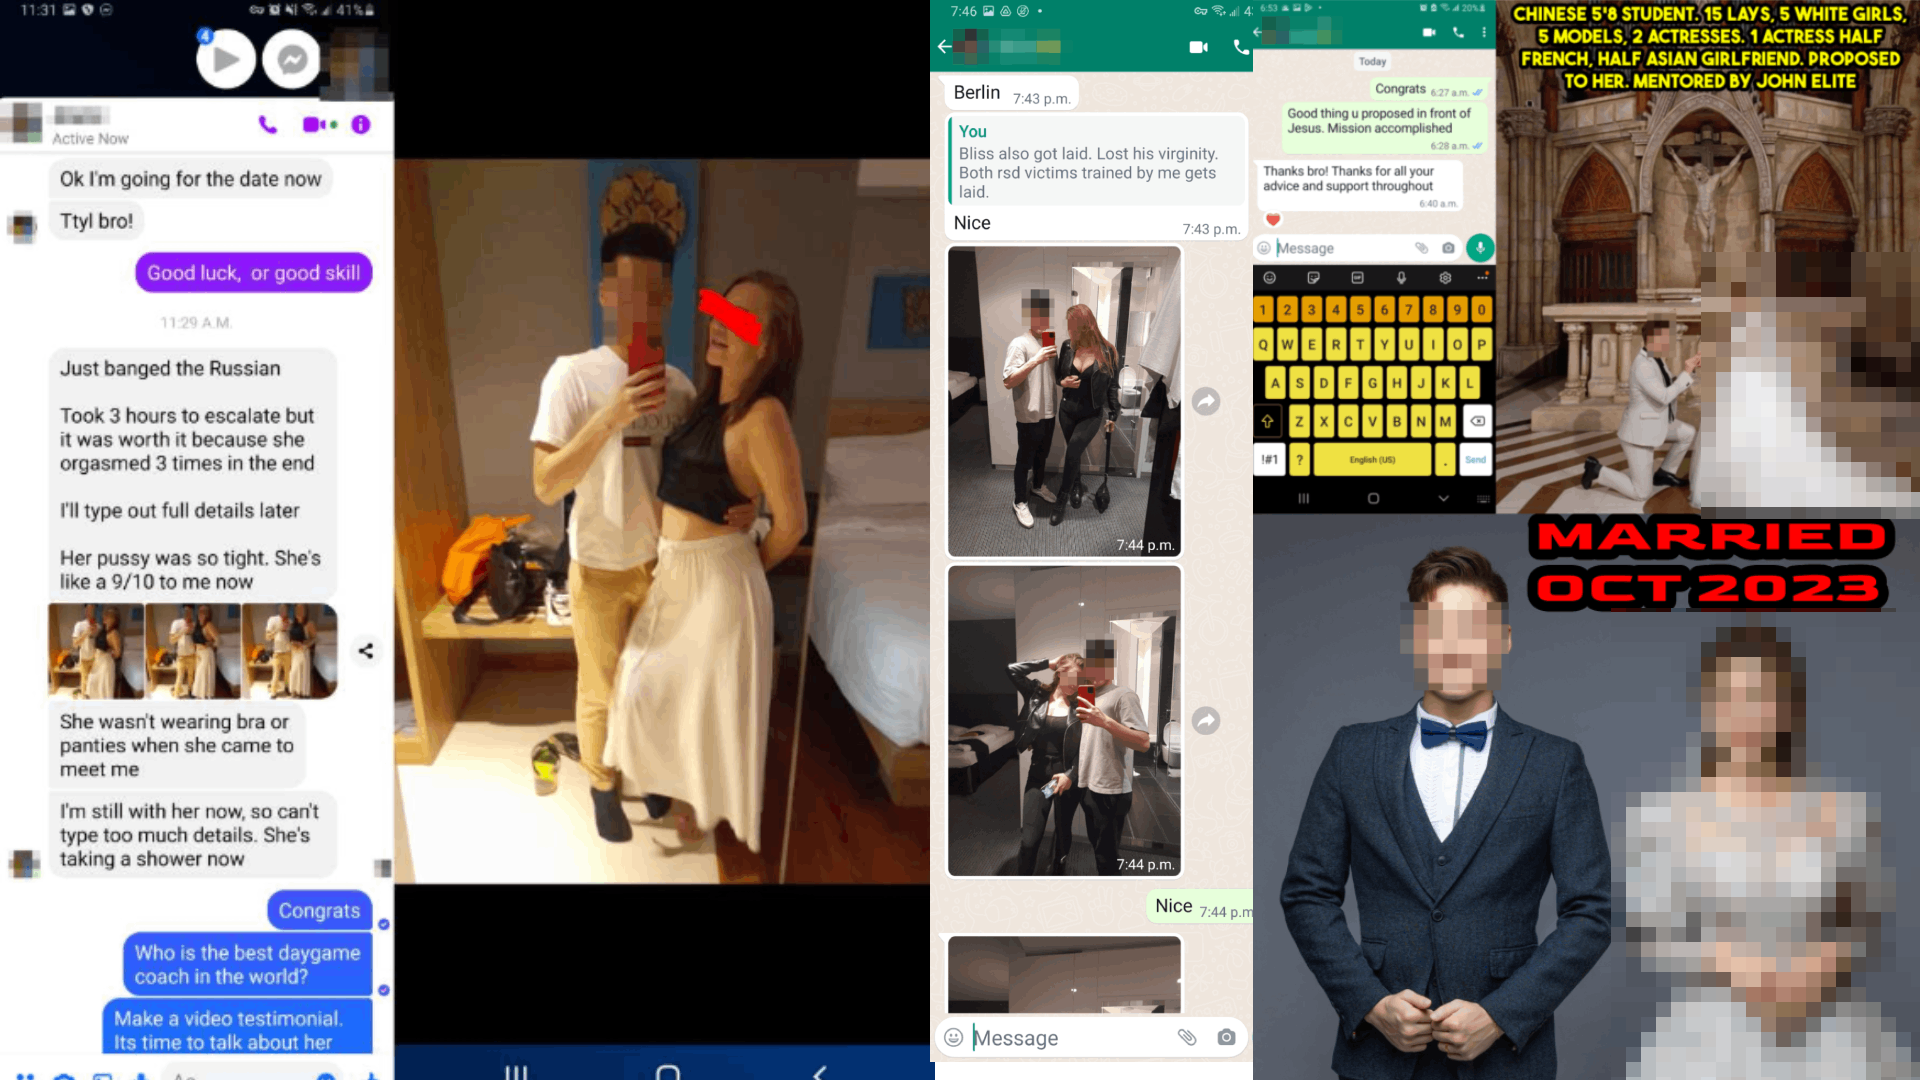Expand keyboard toolbar three-dots menu

coord(1482,277)
